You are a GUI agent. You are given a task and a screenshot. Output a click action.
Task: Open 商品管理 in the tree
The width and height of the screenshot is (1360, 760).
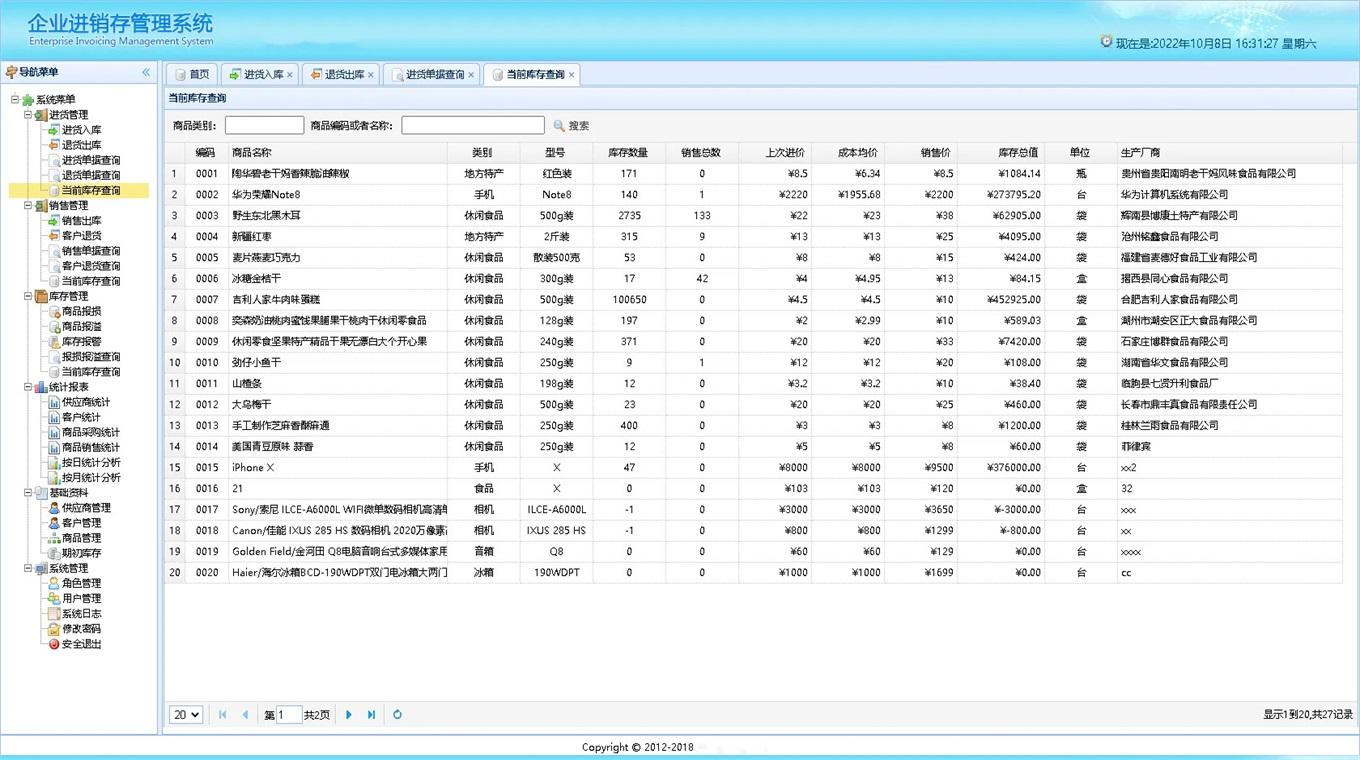coord(81,538)
